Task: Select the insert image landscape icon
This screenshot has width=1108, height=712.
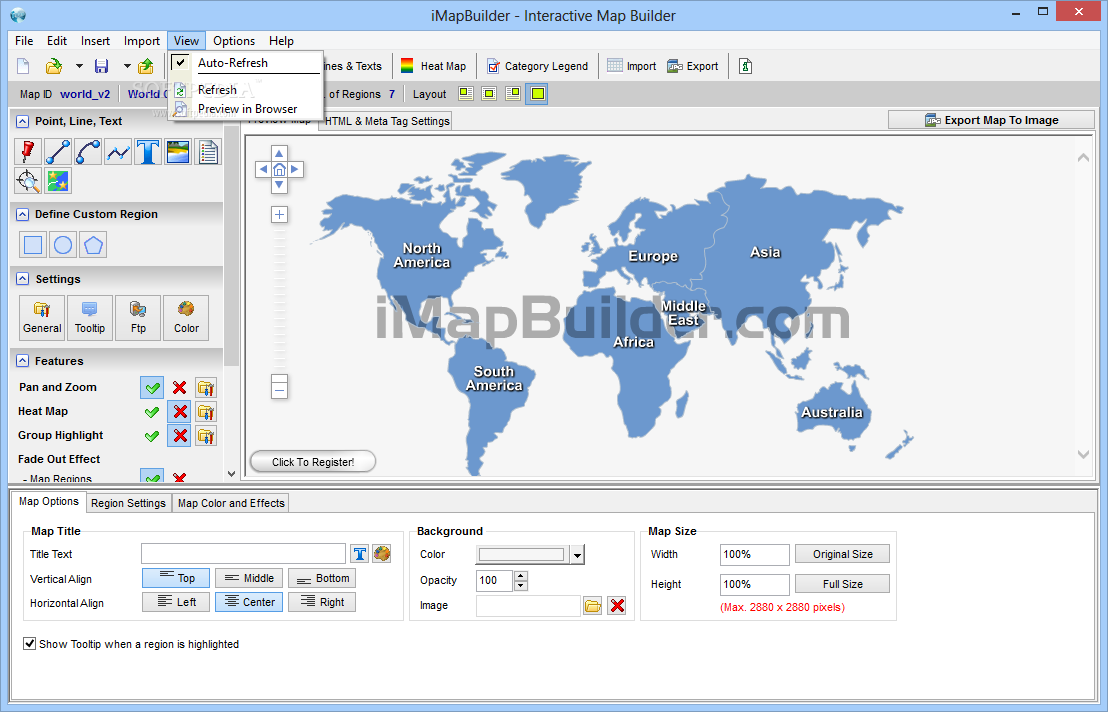Action: [x=178, y=152]
